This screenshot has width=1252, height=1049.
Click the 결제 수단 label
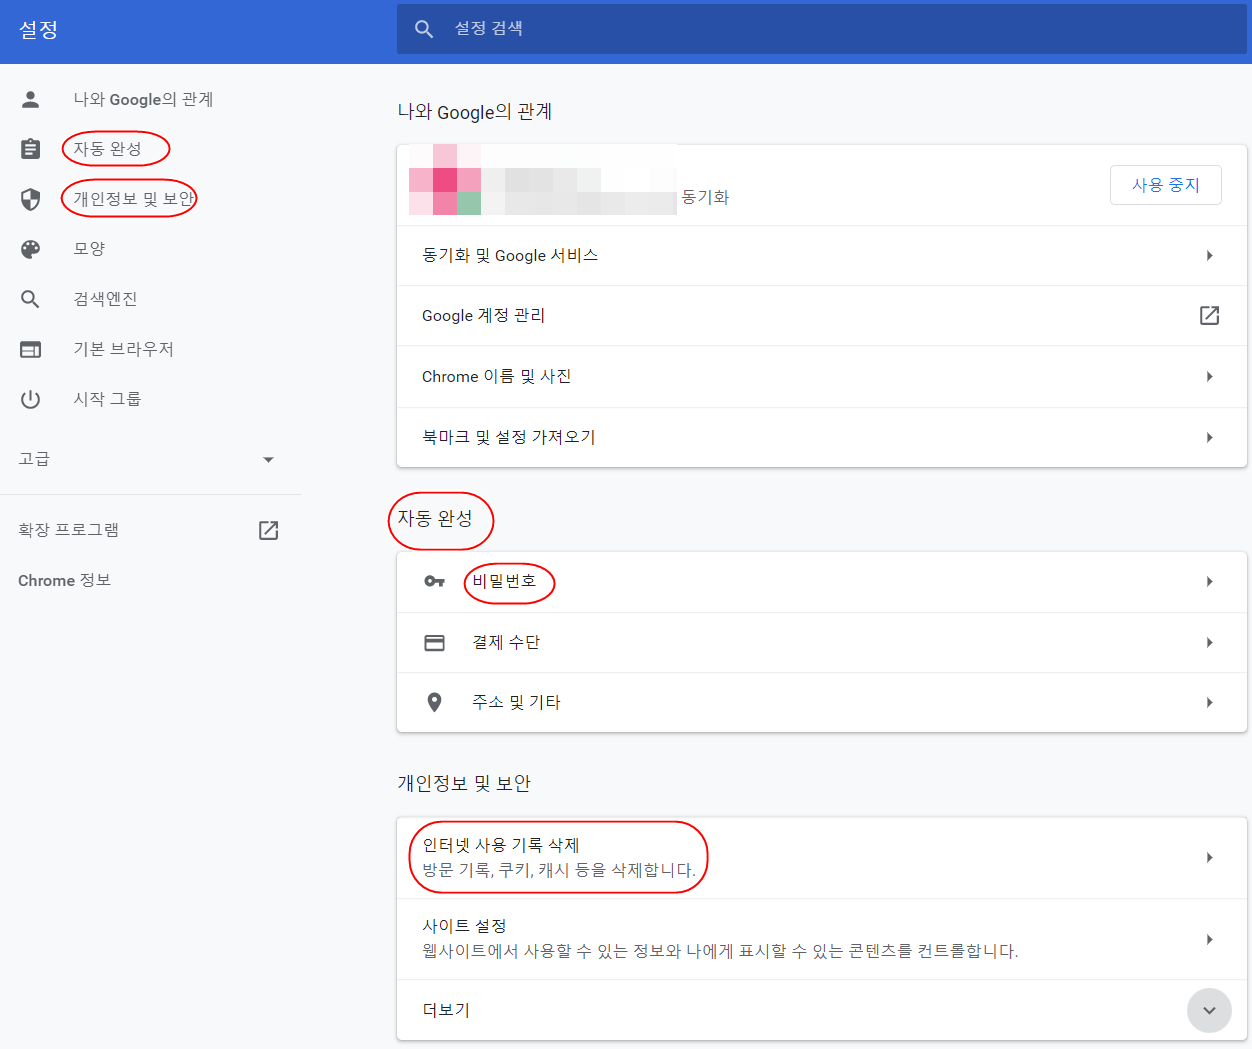pyautogui.click(x=506, y=642)
